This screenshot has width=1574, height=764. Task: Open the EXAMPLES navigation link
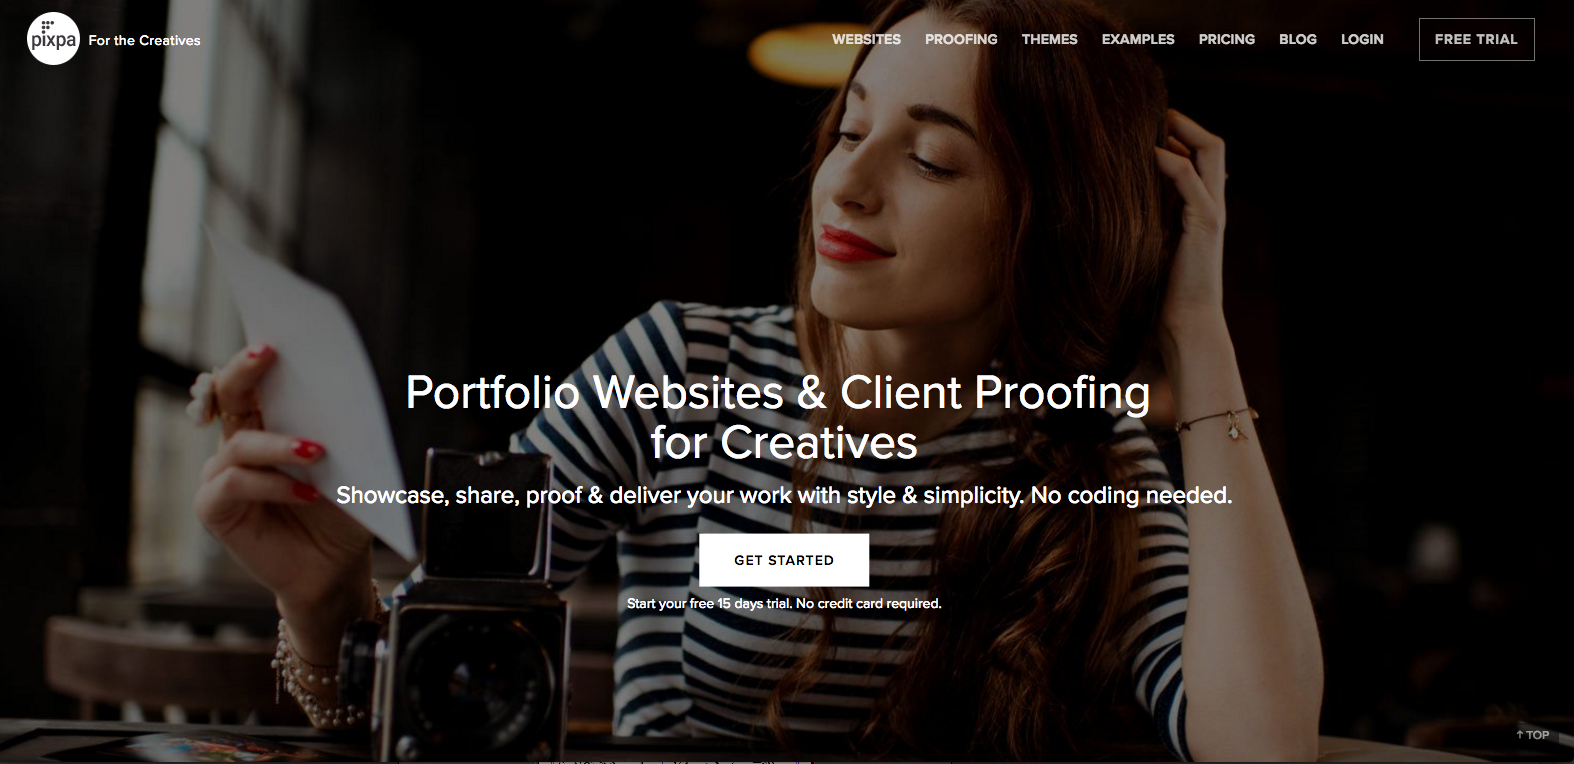(1138, 39)
